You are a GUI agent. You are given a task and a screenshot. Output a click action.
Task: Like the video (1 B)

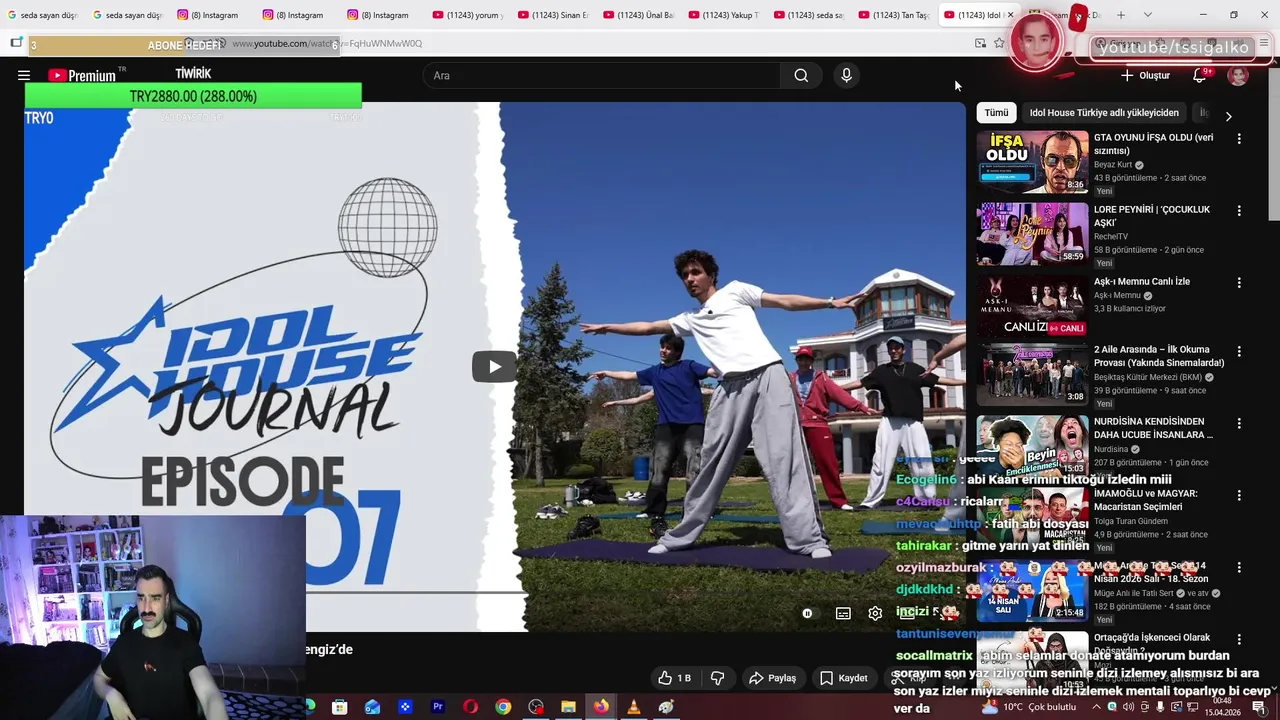(675, 678)
